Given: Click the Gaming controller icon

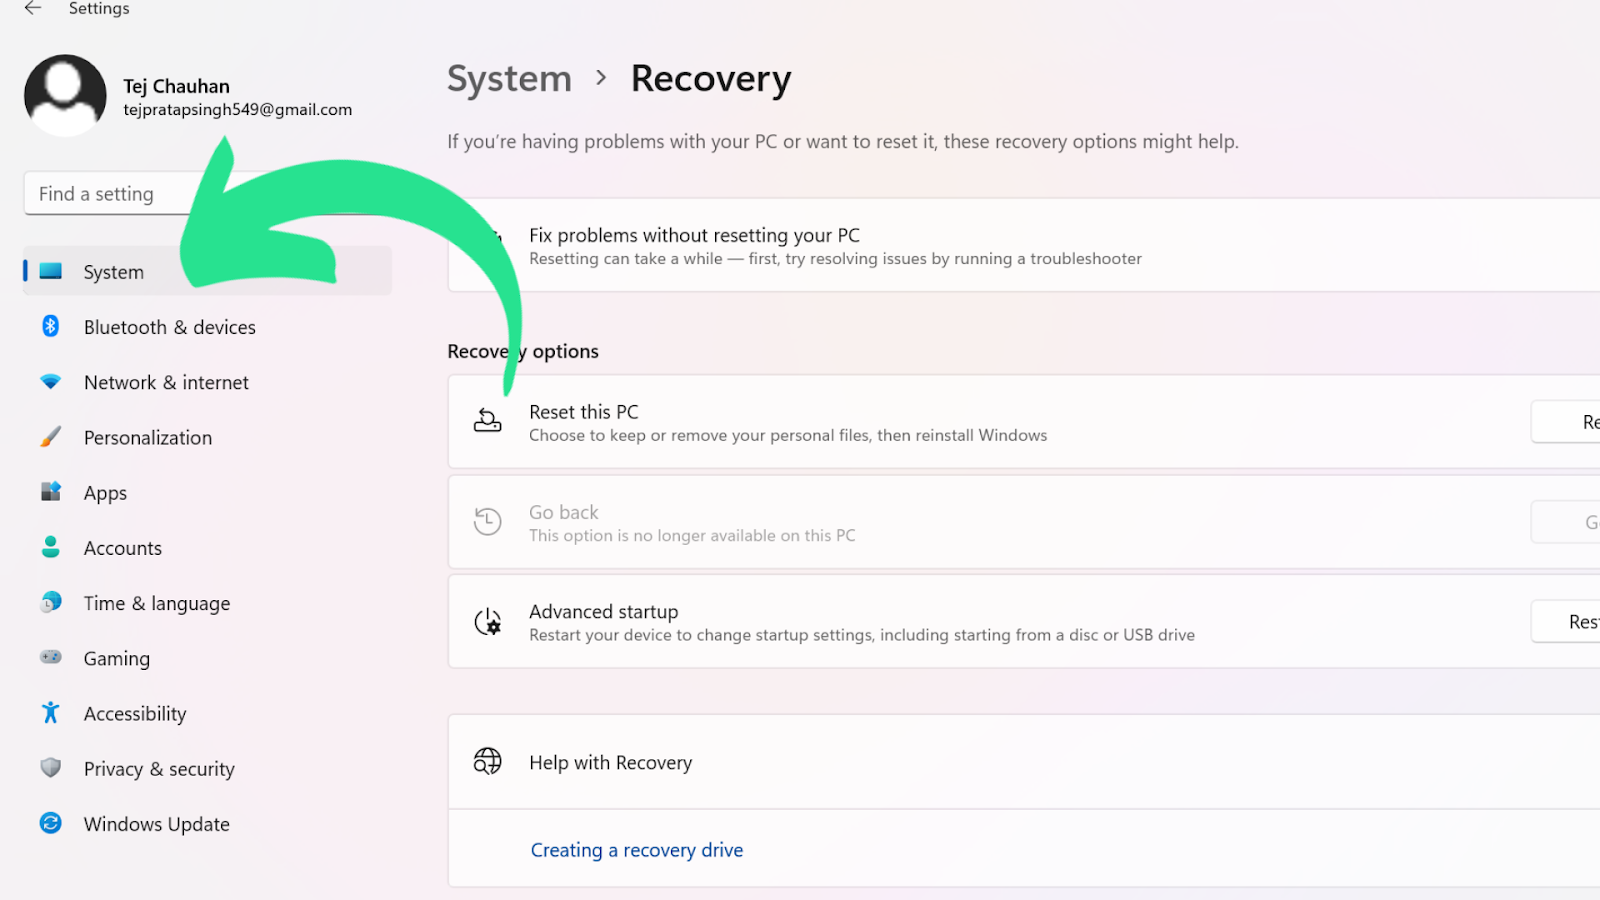Looking at the screenshot, I should coord(51,657).
